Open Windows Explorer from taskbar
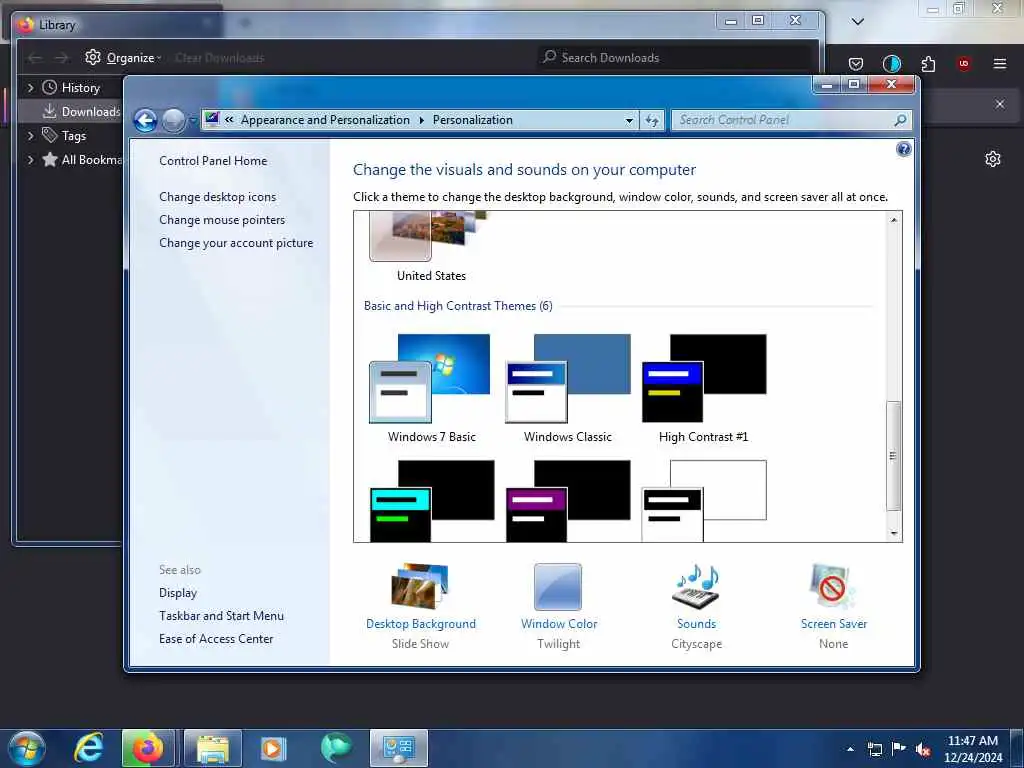 [x=213, y=748]
